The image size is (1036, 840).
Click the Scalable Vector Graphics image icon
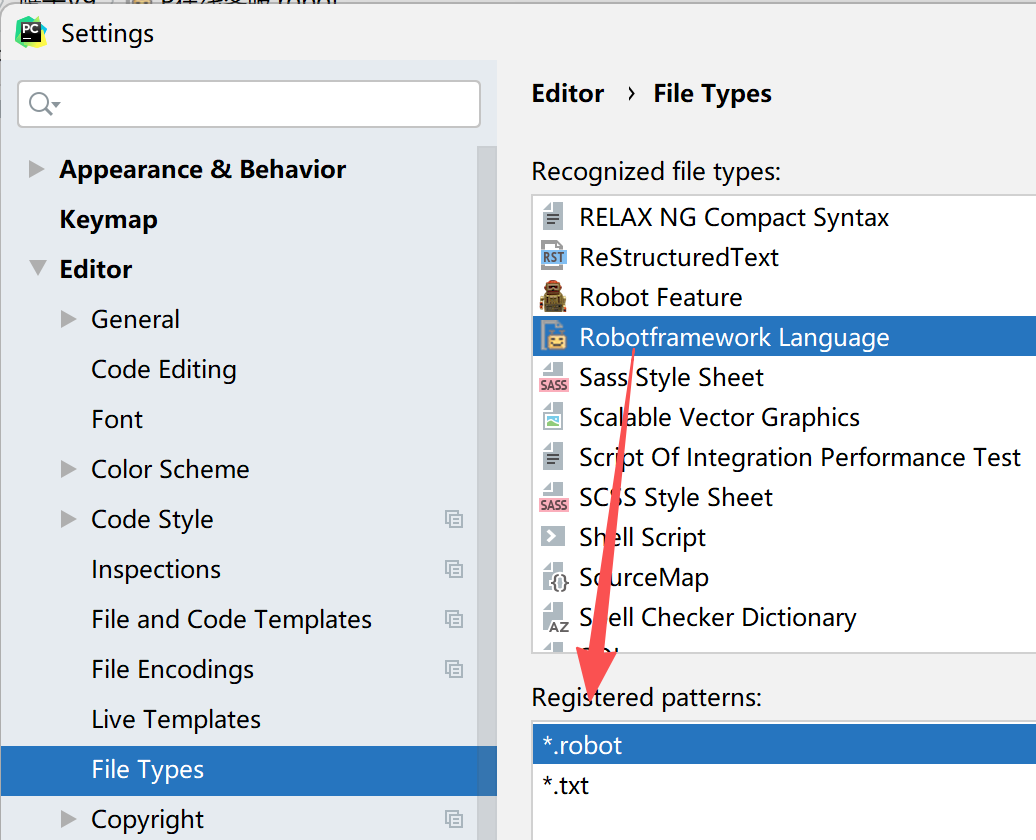click(x=553, y=418)
